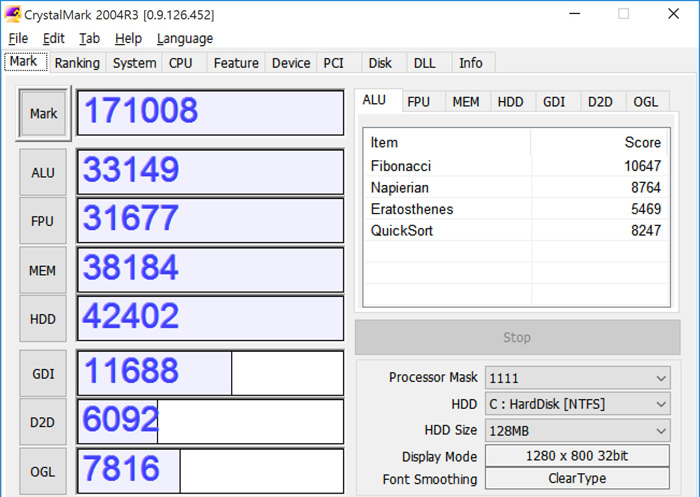
Task: Open the File menu
Action: (x=18, y=39)
